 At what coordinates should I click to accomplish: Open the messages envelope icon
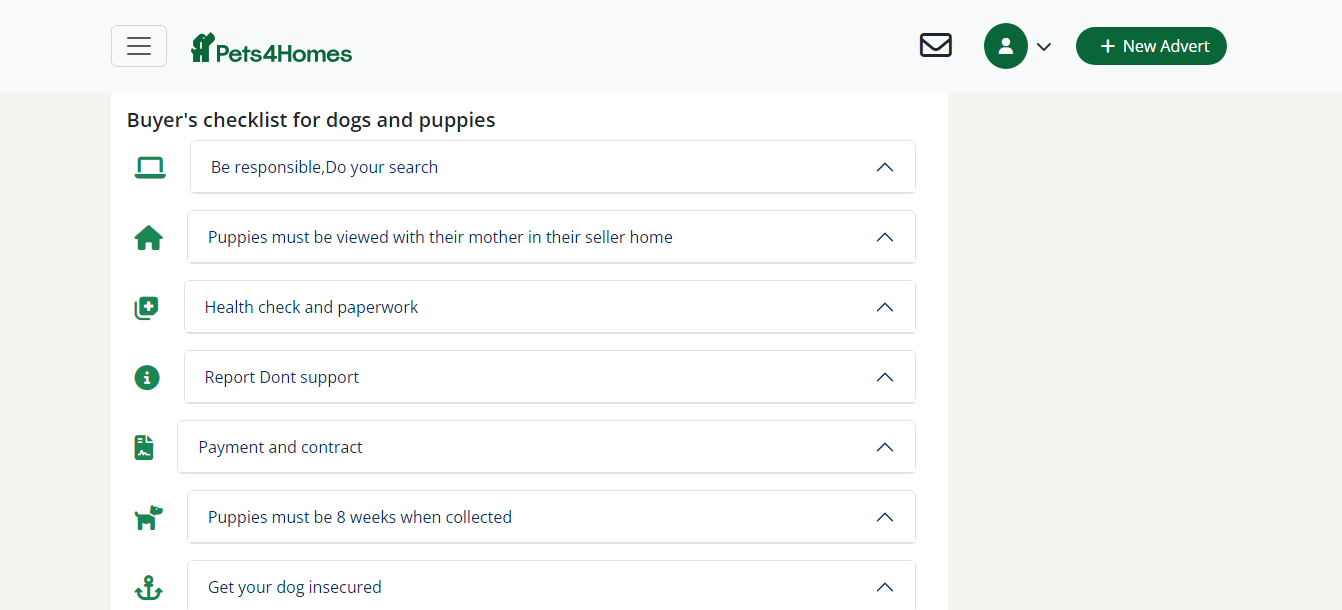tap(936, 46)
